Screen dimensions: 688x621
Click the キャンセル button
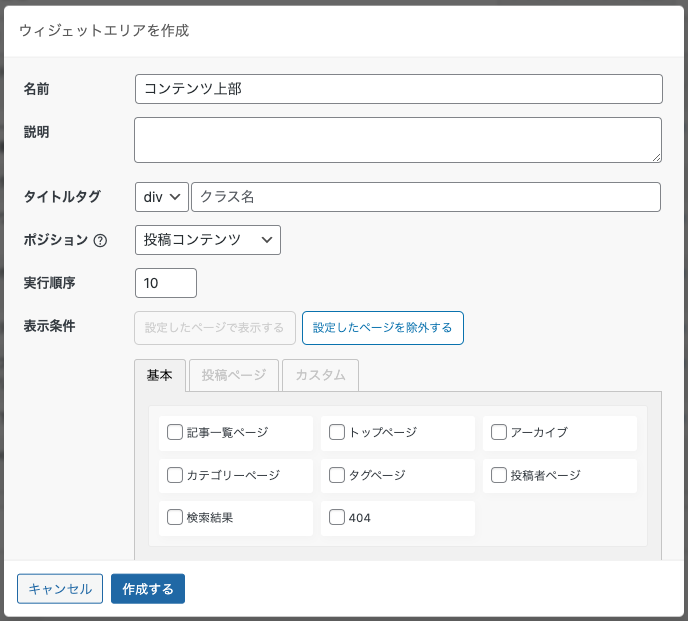(x=60, y=589)
